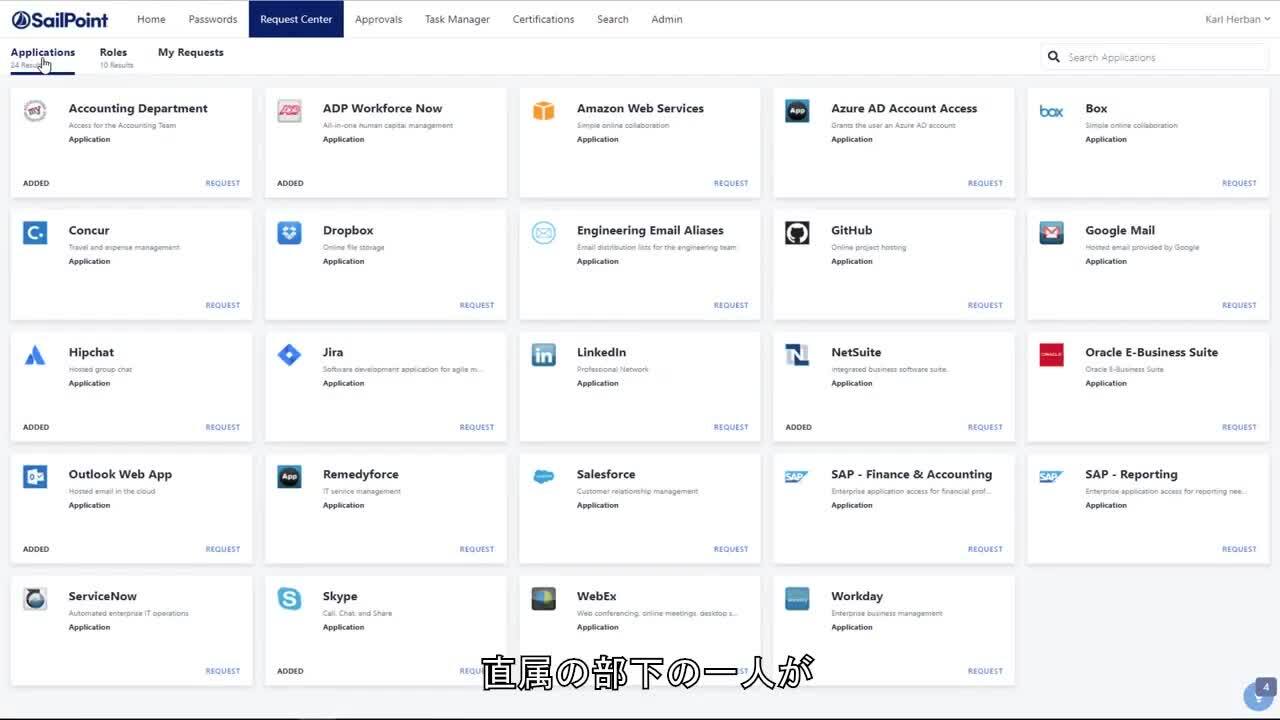Request access to Dropbox
The image size is (1280, 720).
(477, 305)
